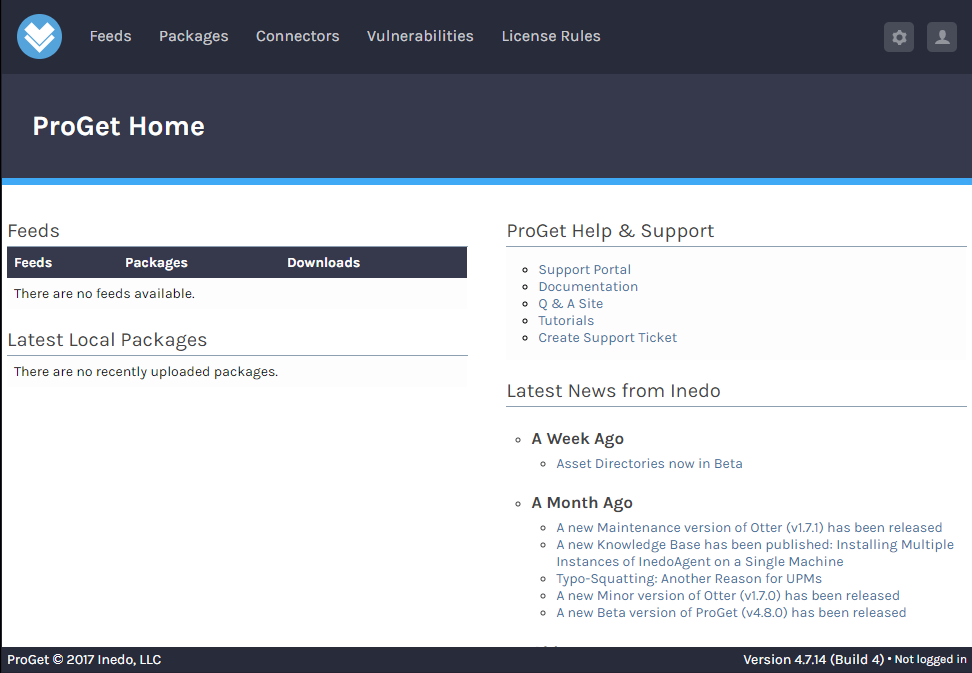Select Vulnerabilities in the top navigation
972x673 pixels.
pyautogui.click(x=420, y=36)
